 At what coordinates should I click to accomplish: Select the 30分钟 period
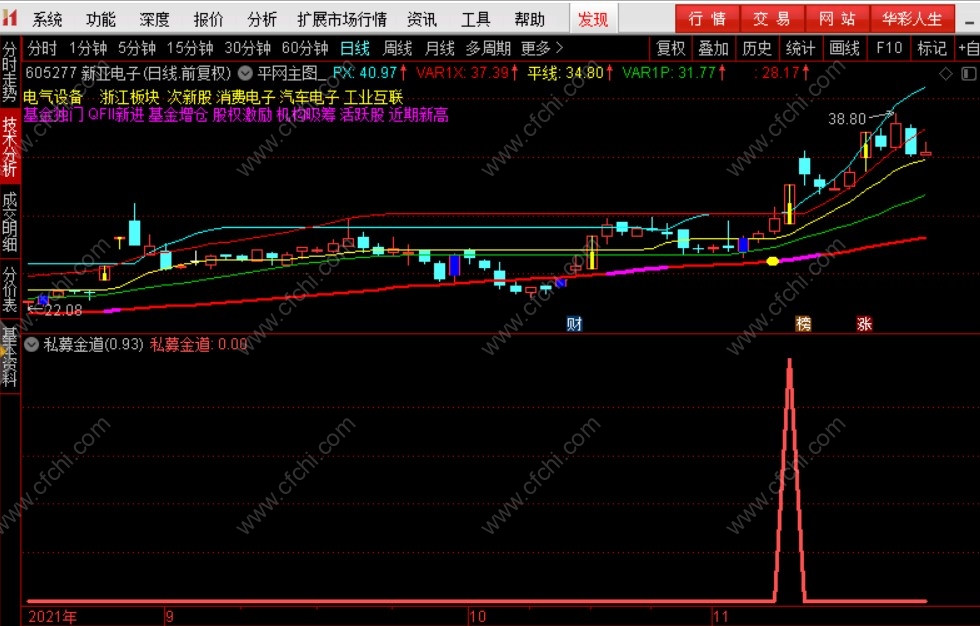click(x=248, y=48)
